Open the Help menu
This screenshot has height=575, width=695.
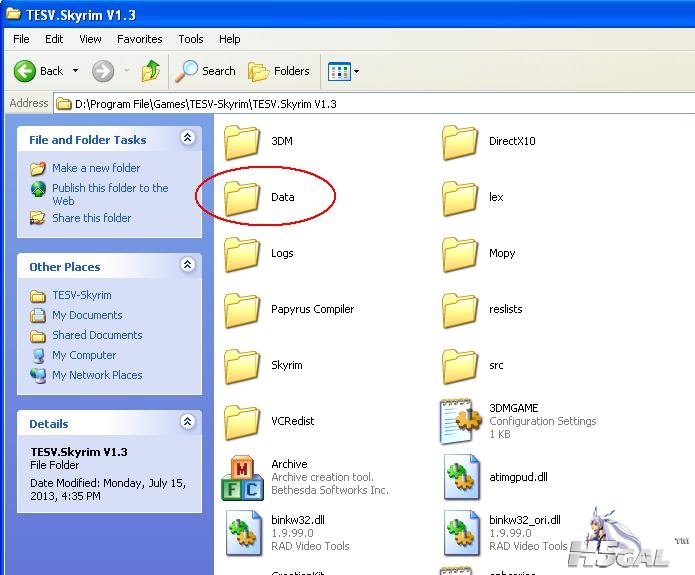click(230, 39)
